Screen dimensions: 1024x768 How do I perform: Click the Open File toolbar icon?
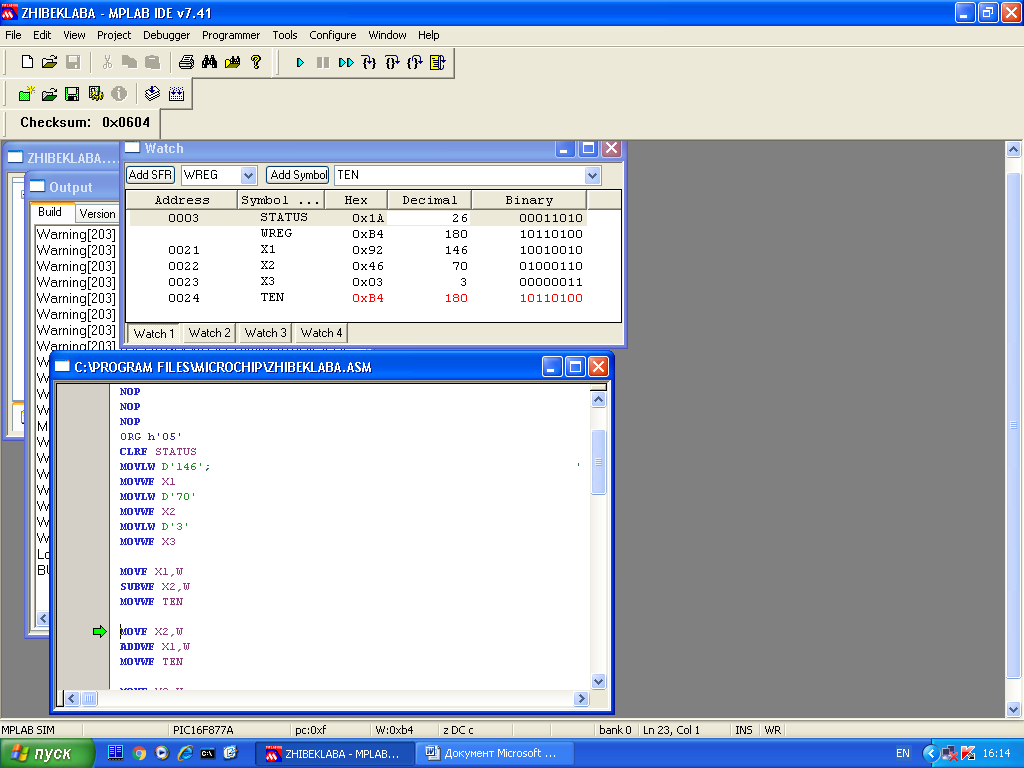click(50, 62)
